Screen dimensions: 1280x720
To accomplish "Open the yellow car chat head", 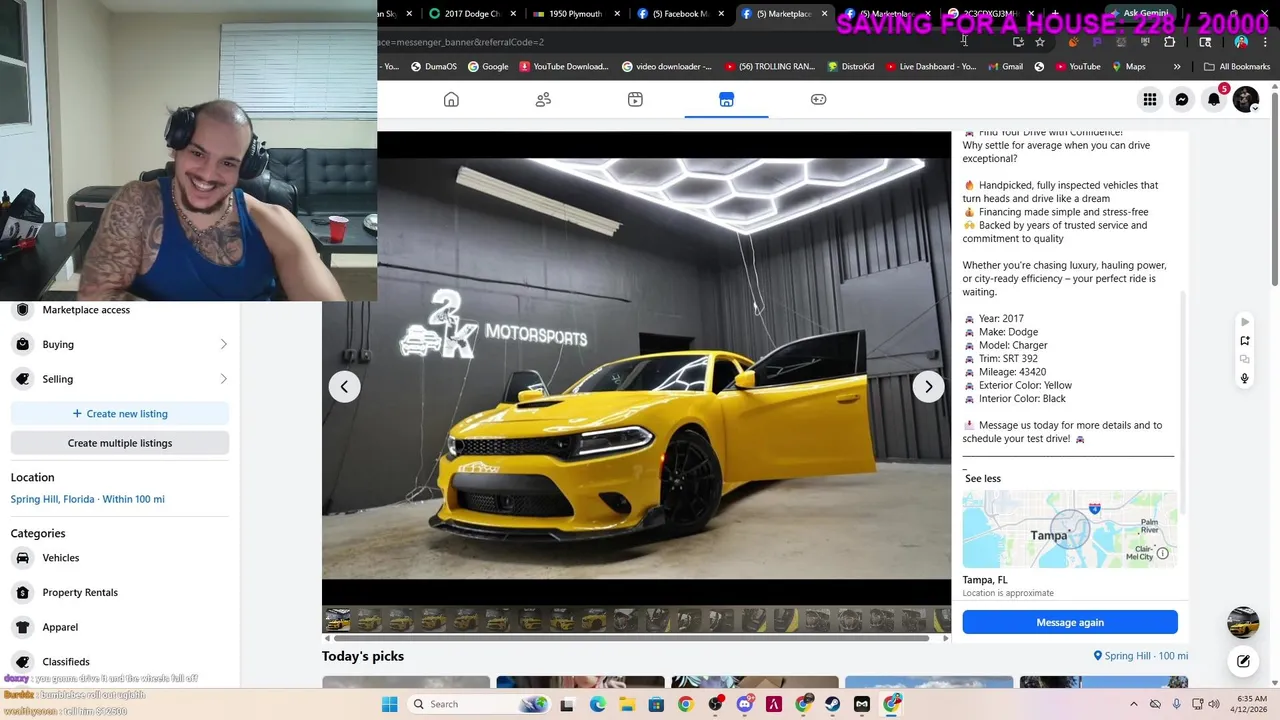I will point(1243,622).
